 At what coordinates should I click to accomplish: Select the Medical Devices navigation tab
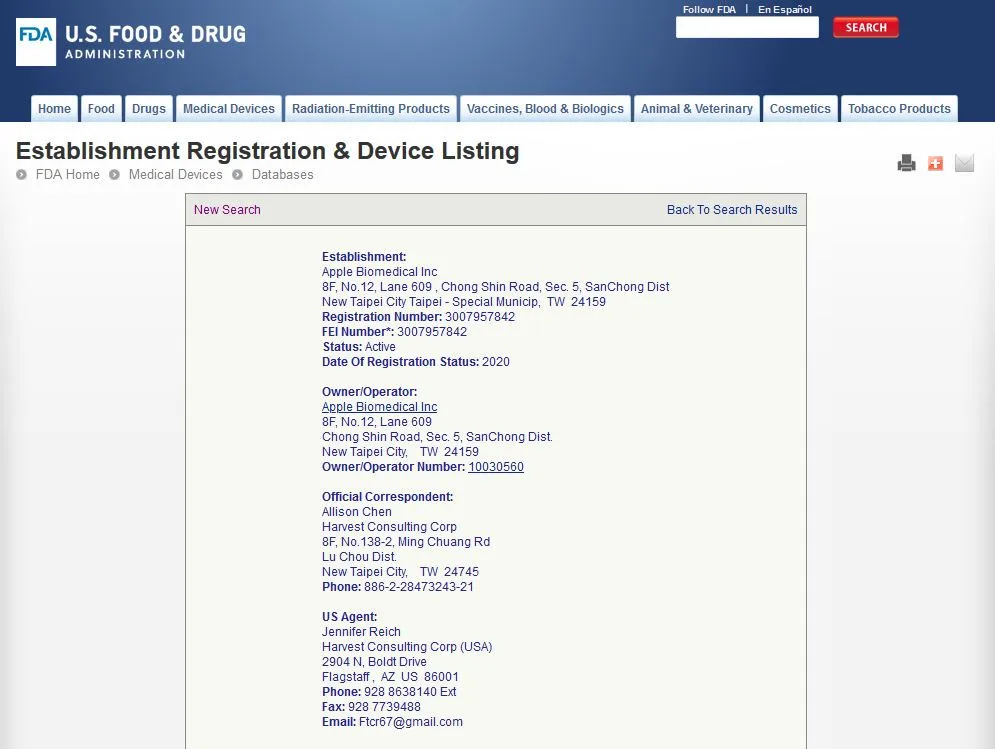pyautogui.click(x=229, y=109)
